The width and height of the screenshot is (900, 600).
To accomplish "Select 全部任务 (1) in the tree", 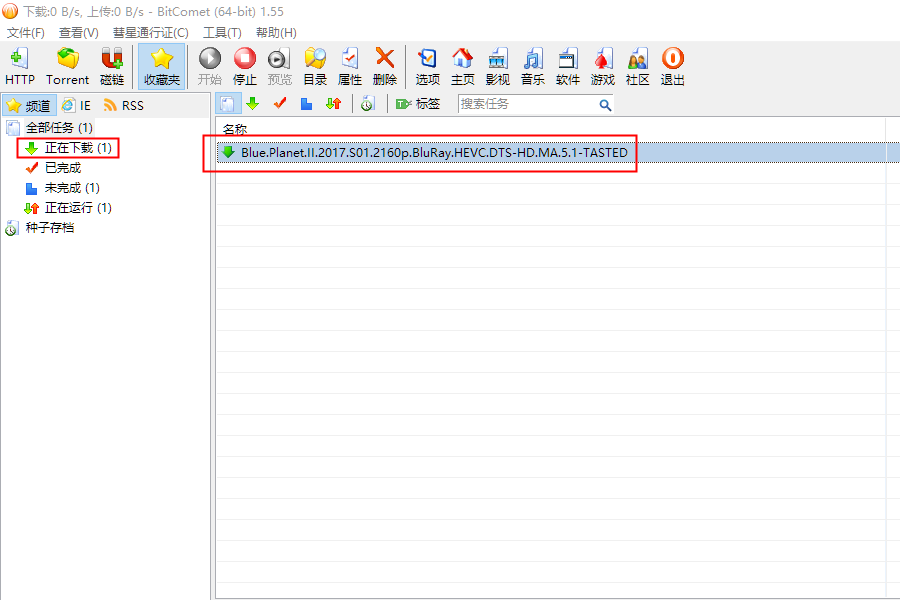I will pos(49,127).
